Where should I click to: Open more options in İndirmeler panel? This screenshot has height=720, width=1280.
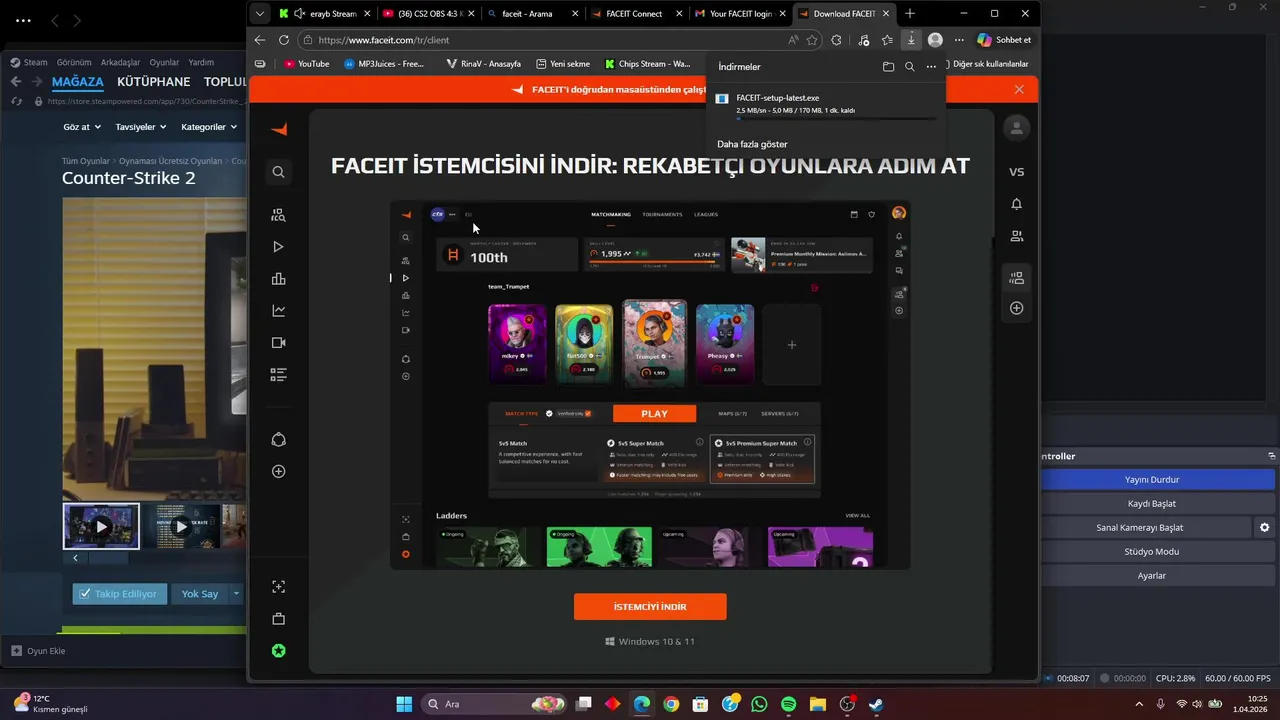(931, 67)
